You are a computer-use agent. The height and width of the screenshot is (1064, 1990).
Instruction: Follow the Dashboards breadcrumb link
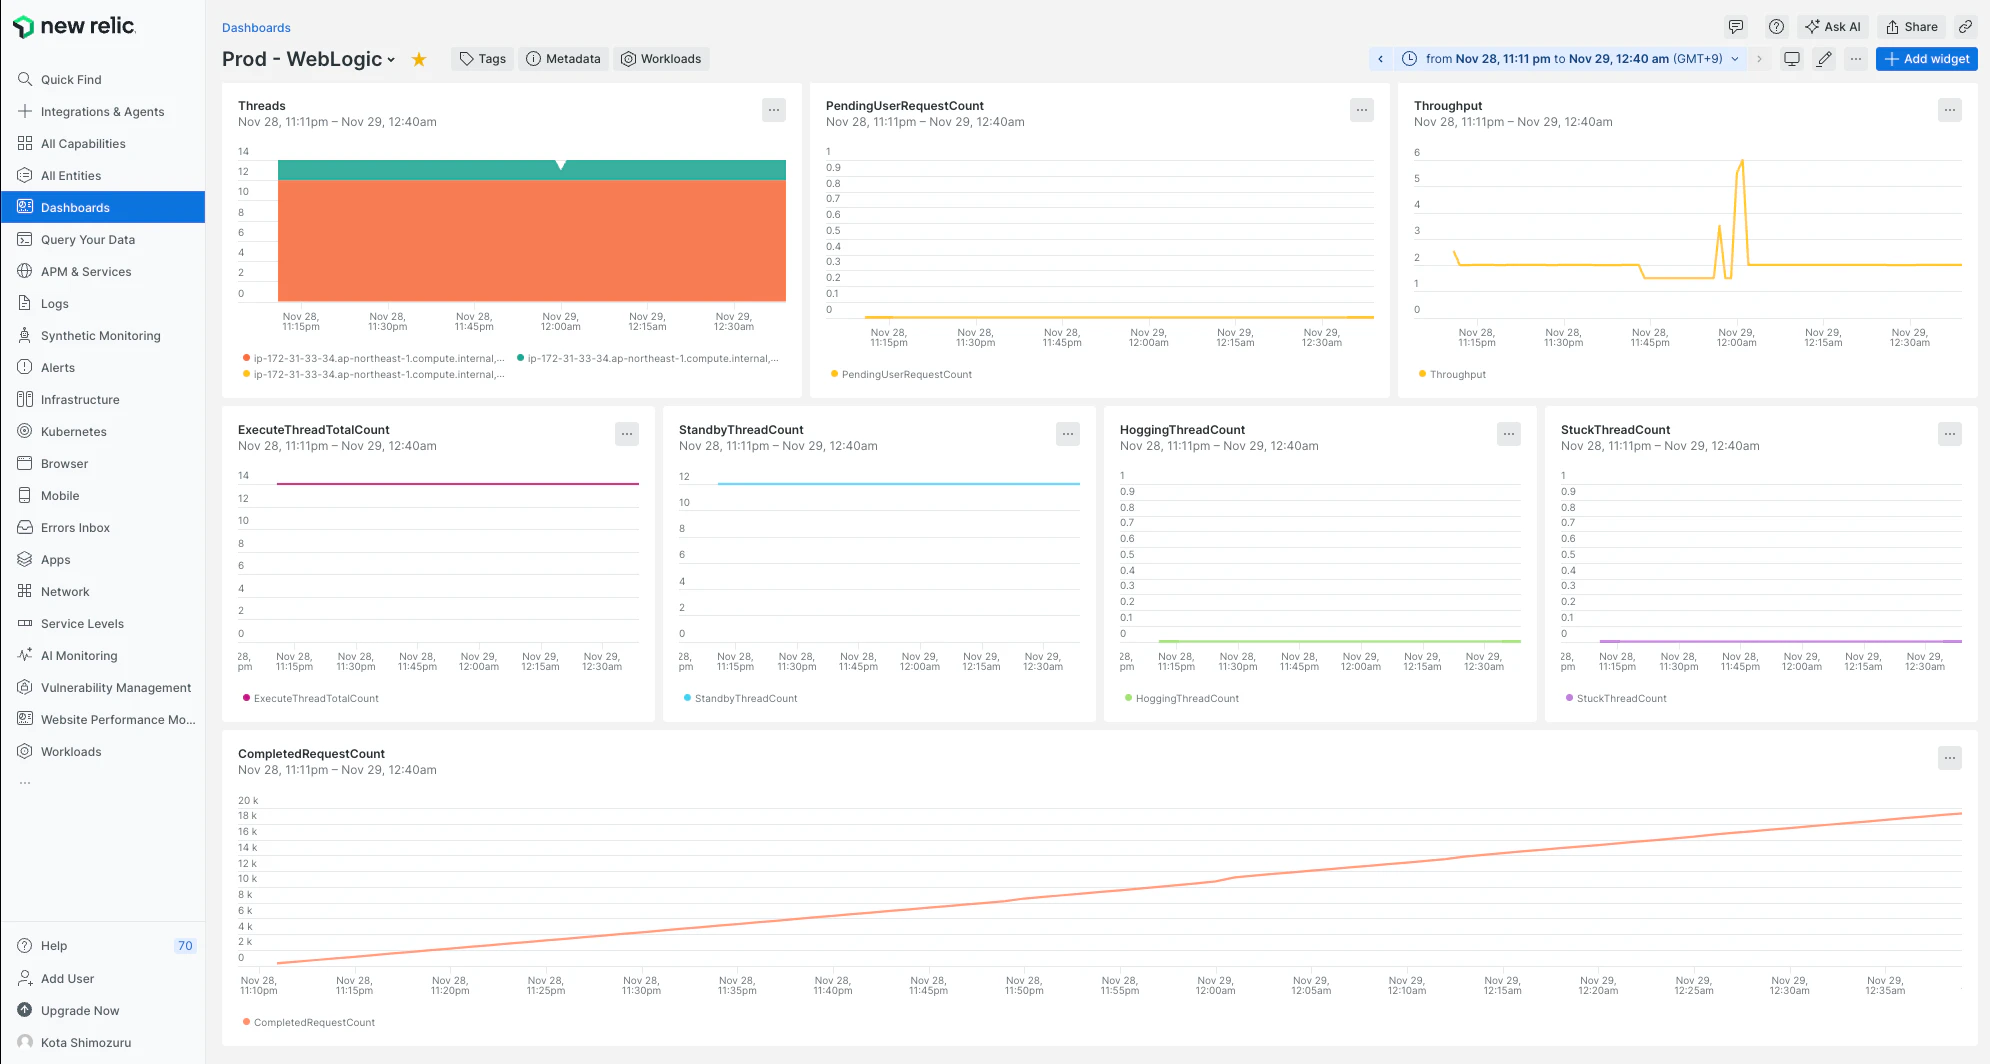click(256, 28)
